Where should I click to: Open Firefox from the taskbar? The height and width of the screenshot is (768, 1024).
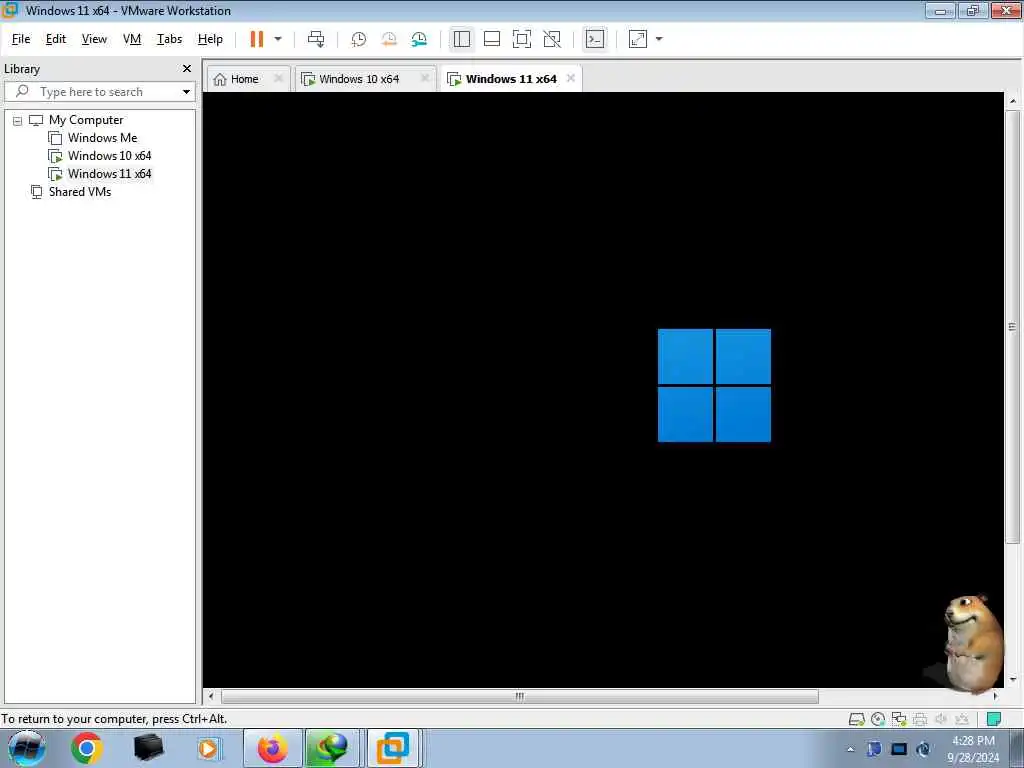(272, 748)
